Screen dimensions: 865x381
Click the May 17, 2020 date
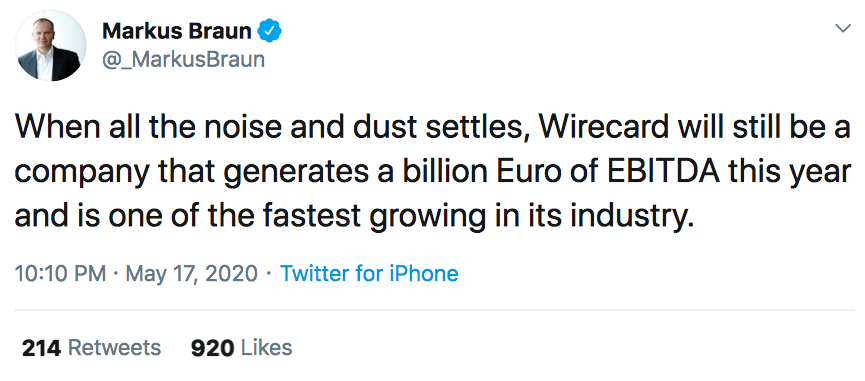pos(191,274)
